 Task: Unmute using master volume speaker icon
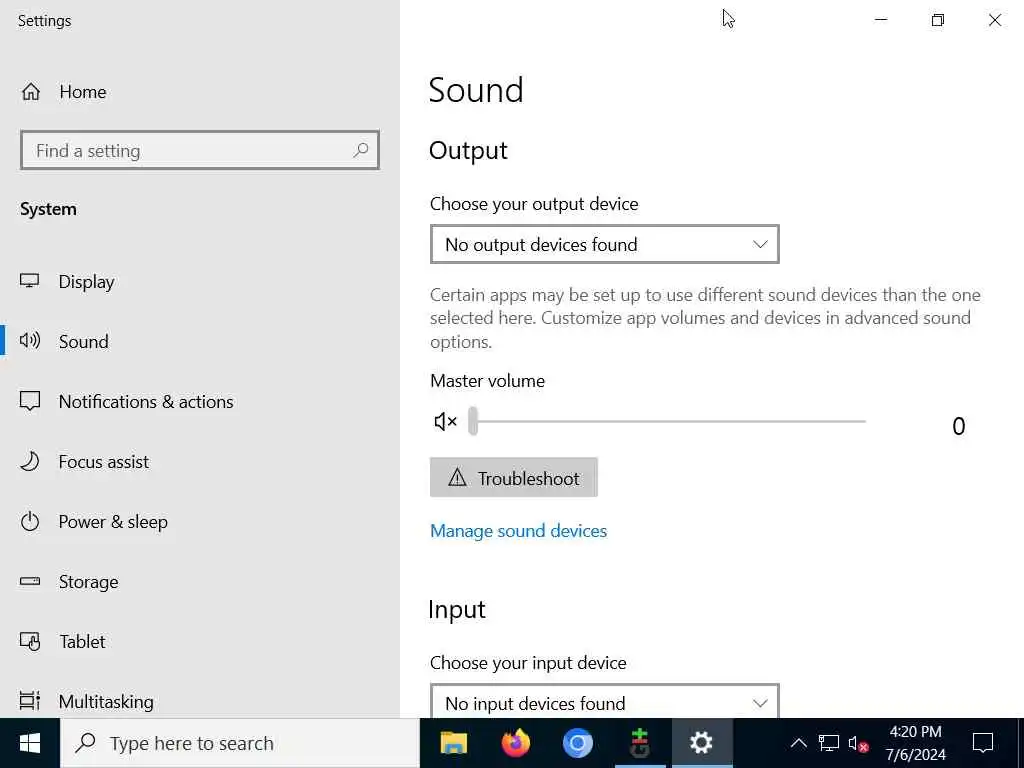(x=445, y=422)
